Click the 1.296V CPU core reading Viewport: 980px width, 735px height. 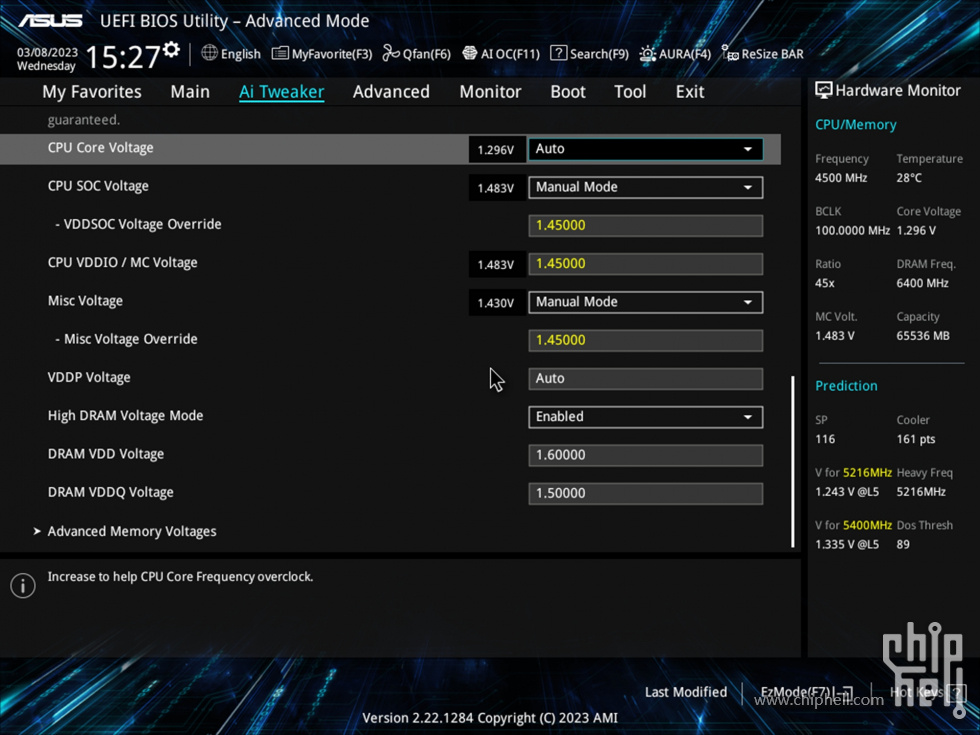496,150
